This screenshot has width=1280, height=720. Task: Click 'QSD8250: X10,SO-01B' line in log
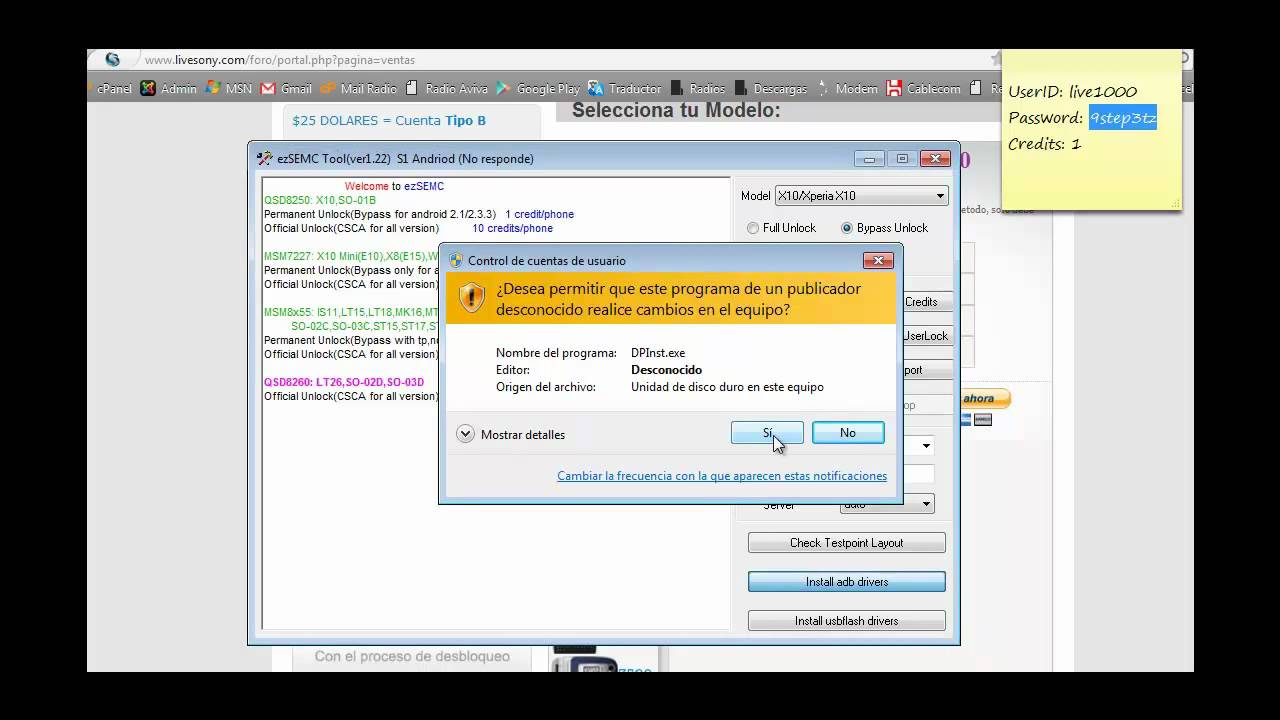[x=320, y=200]
